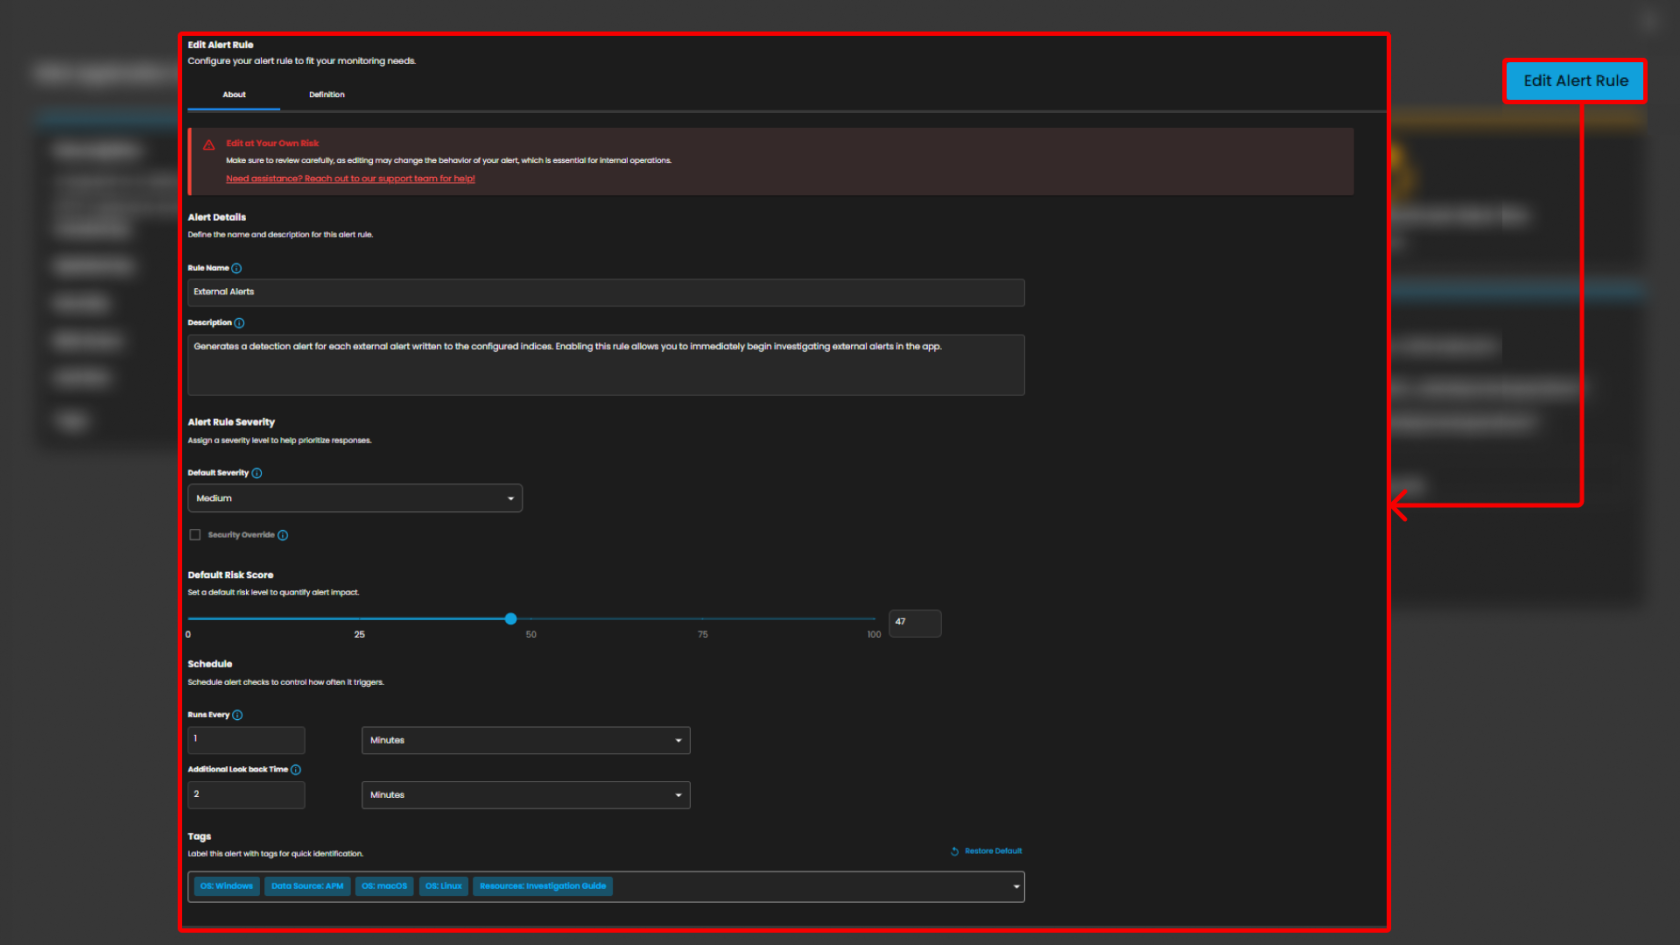This screenshot has width=1680, height=945.
Task: Switch to the Definition tab
Action: [x=326, y=95]
